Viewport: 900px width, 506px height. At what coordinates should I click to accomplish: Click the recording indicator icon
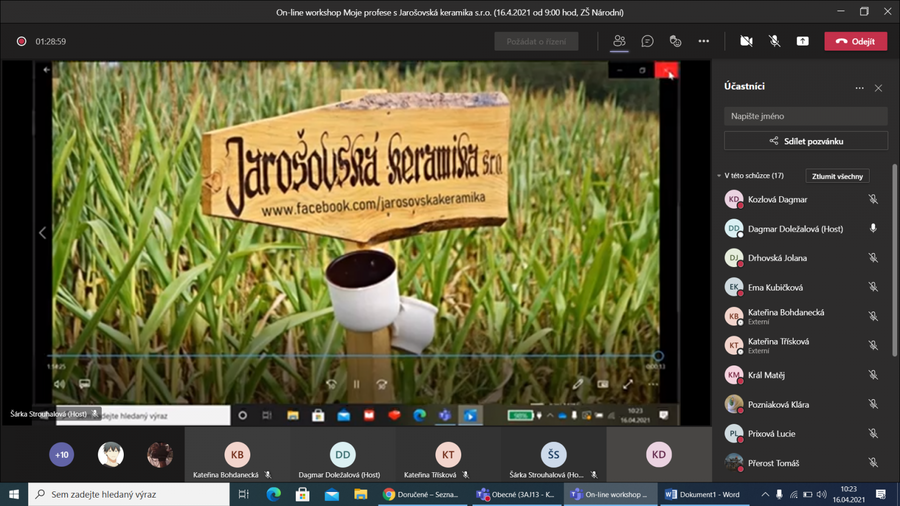[x=21, y=41]
